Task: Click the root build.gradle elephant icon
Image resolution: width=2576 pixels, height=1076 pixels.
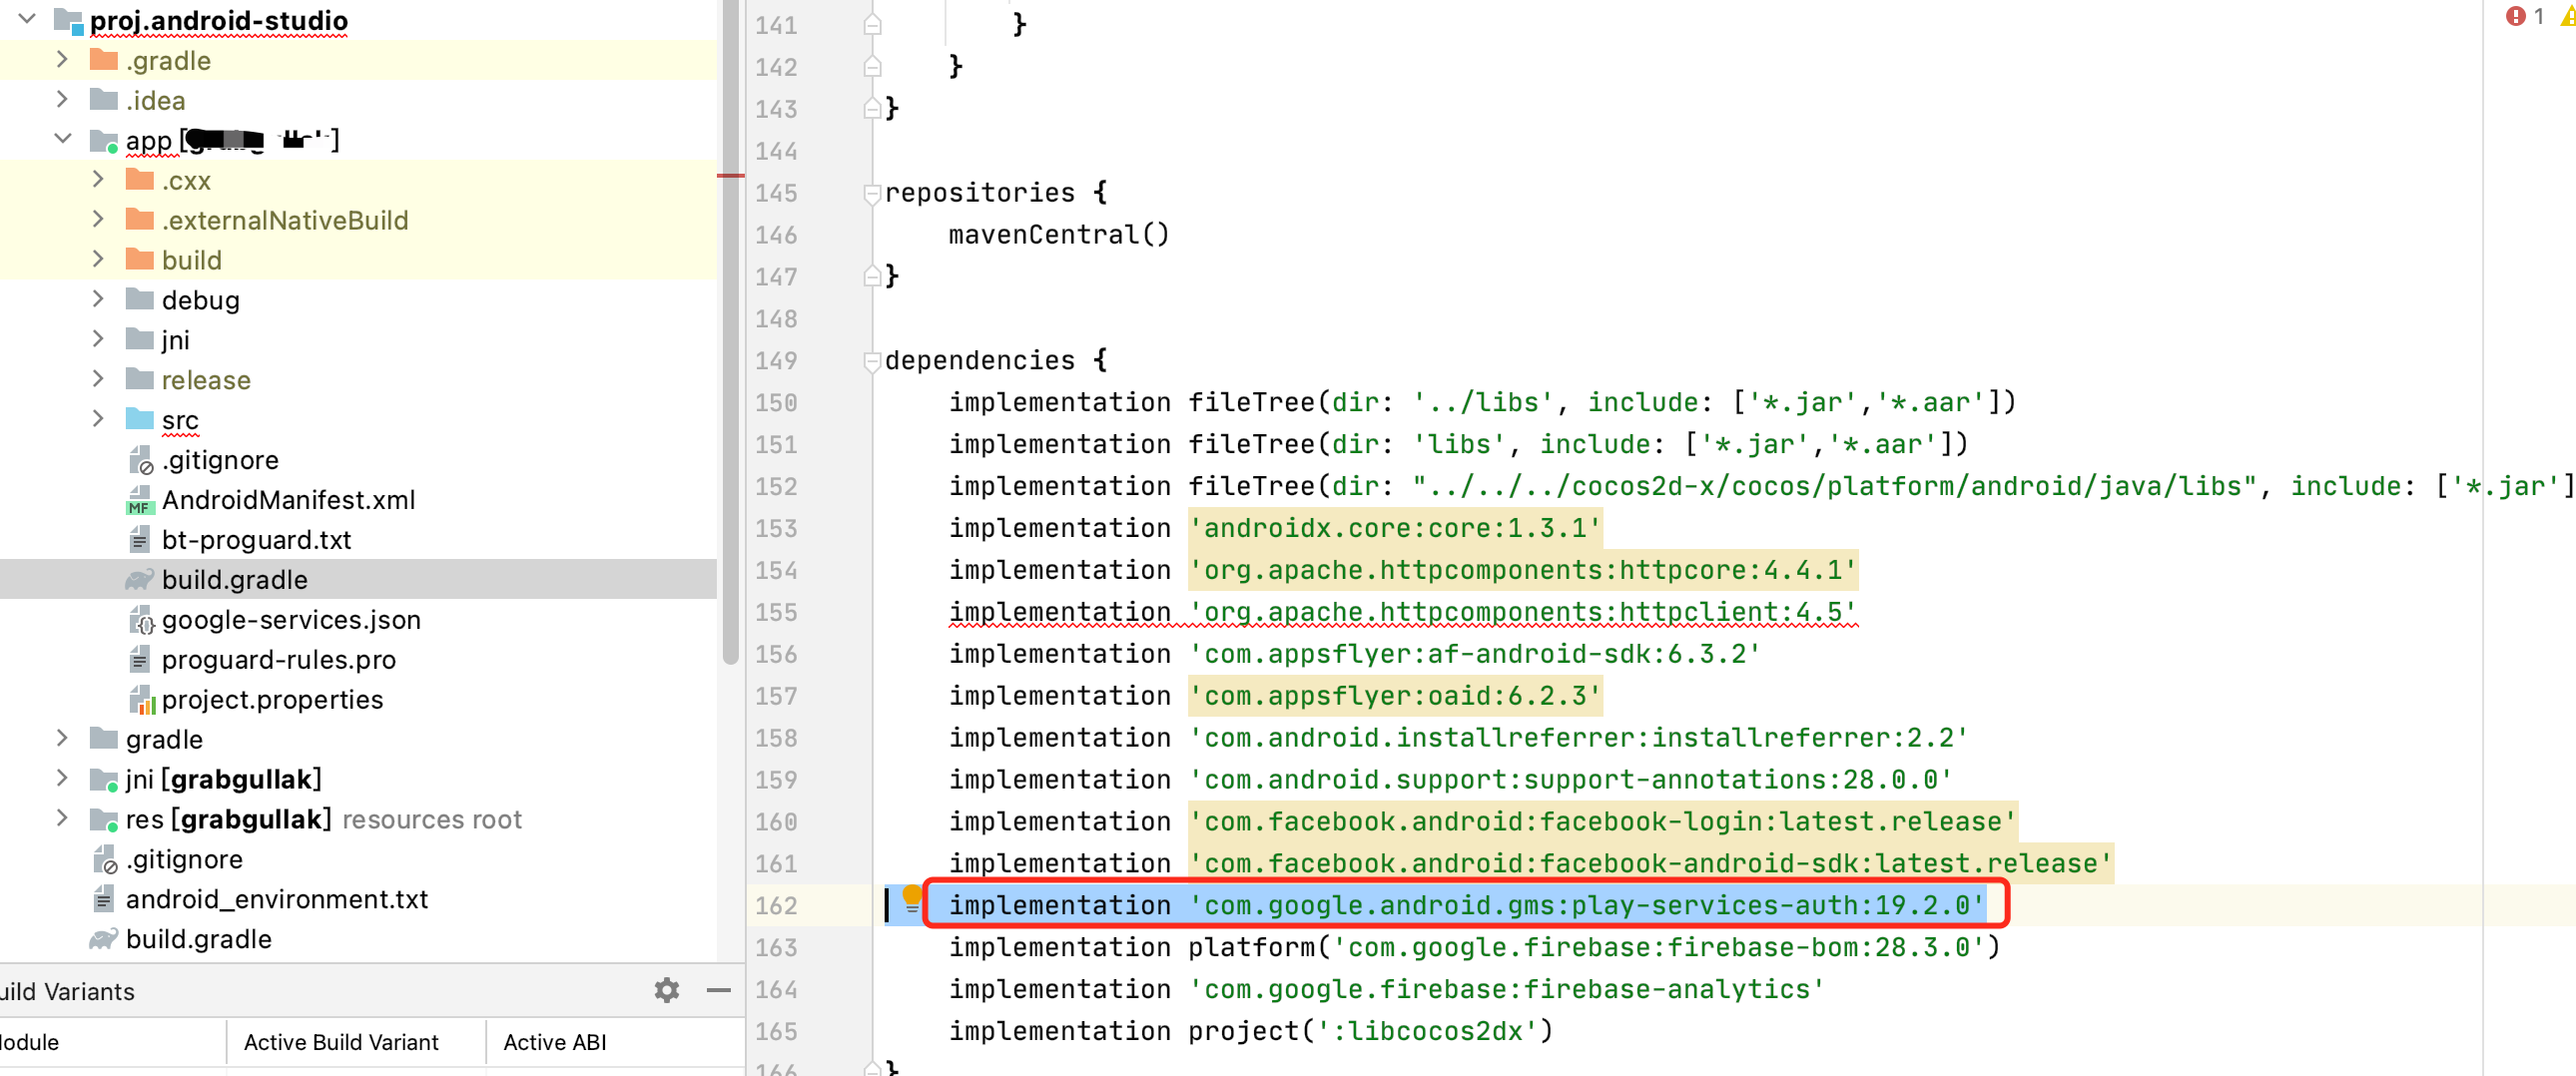Action: [x=104, y=939]
